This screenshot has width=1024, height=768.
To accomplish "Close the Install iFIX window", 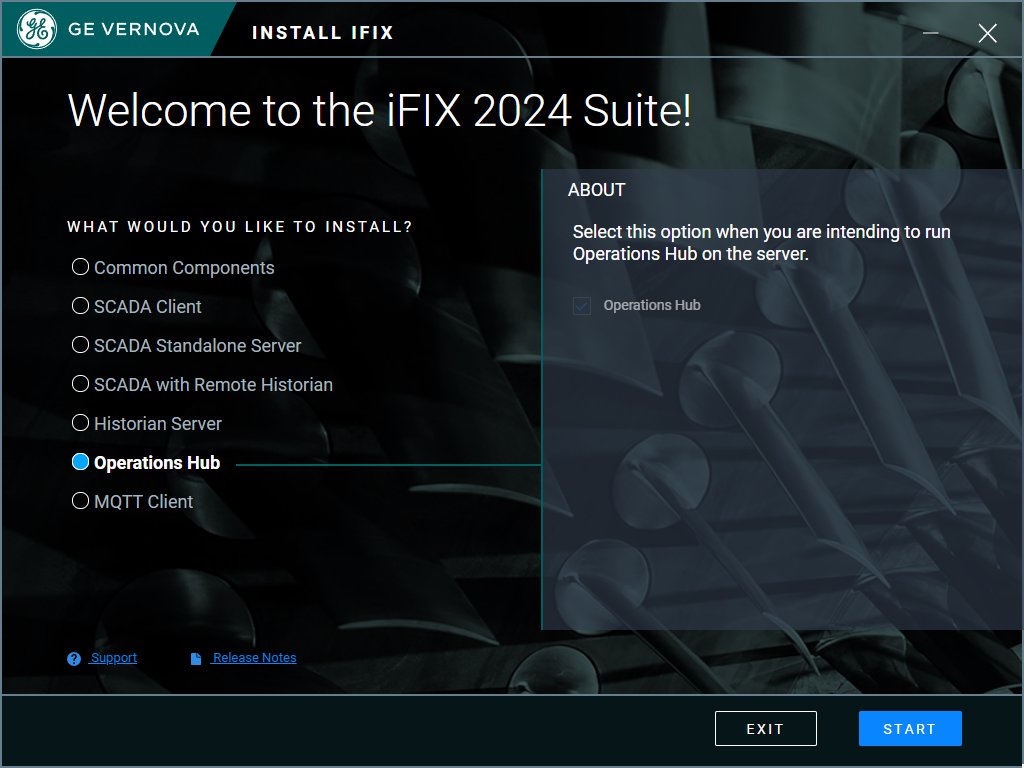I will coord(987,33).
